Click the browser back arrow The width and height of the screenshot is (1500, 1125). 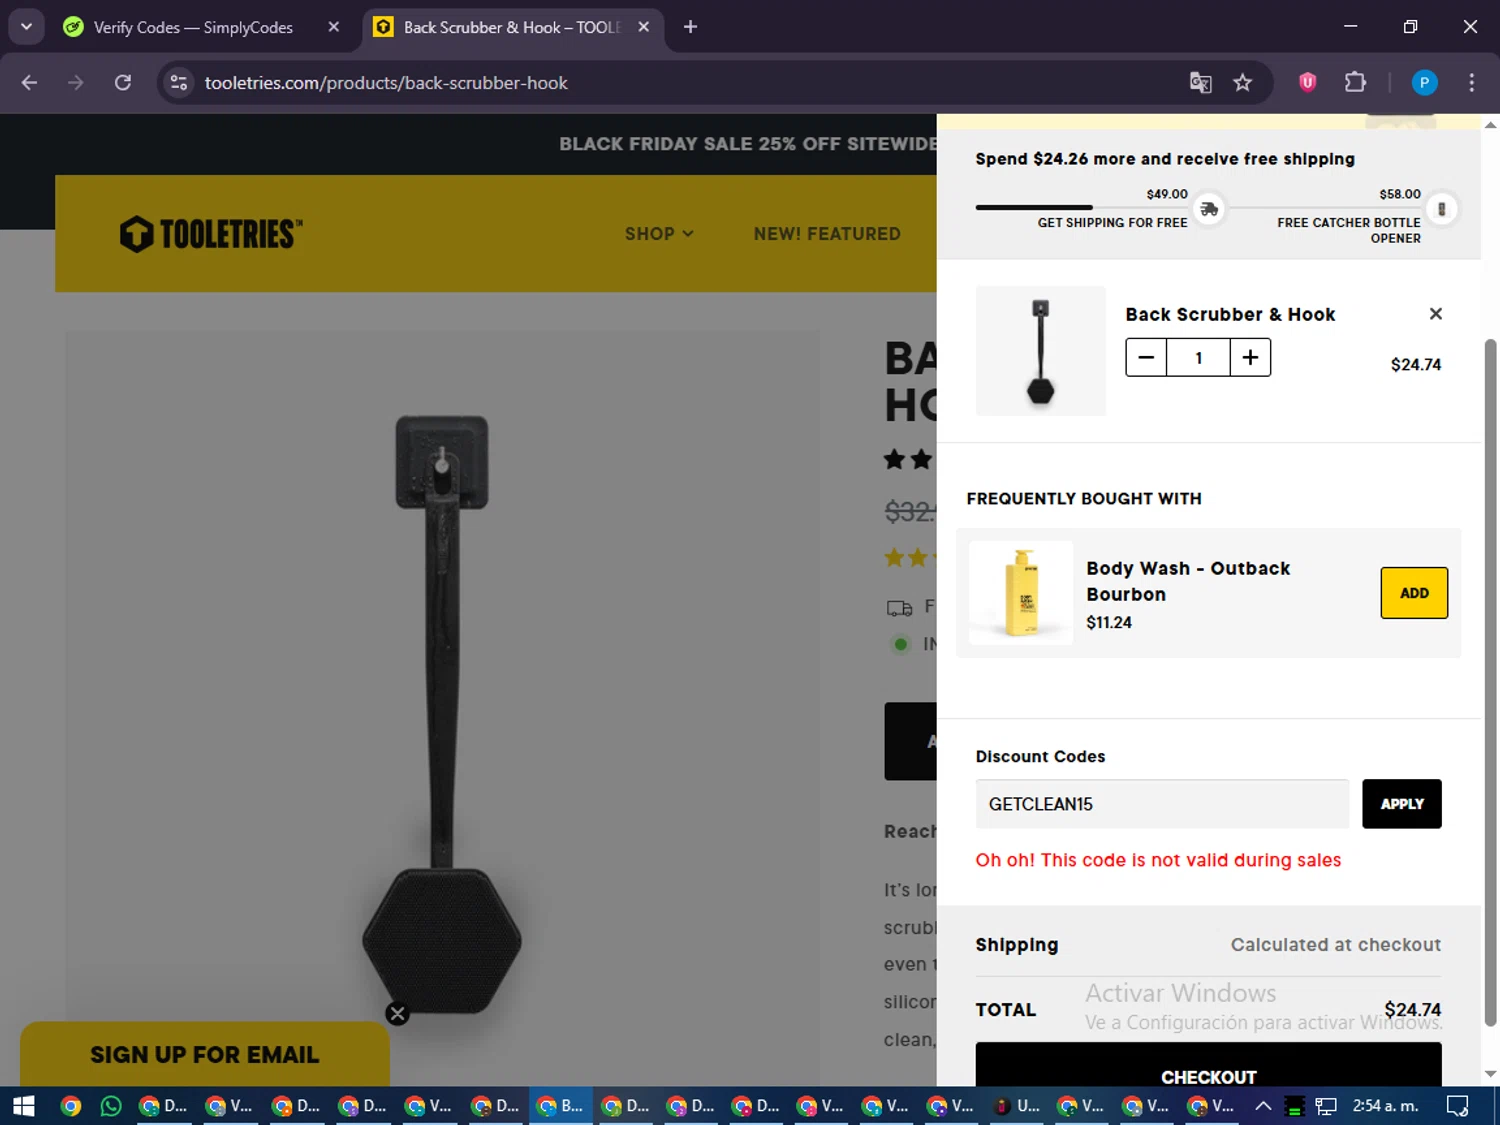click(x=29, y=83)
